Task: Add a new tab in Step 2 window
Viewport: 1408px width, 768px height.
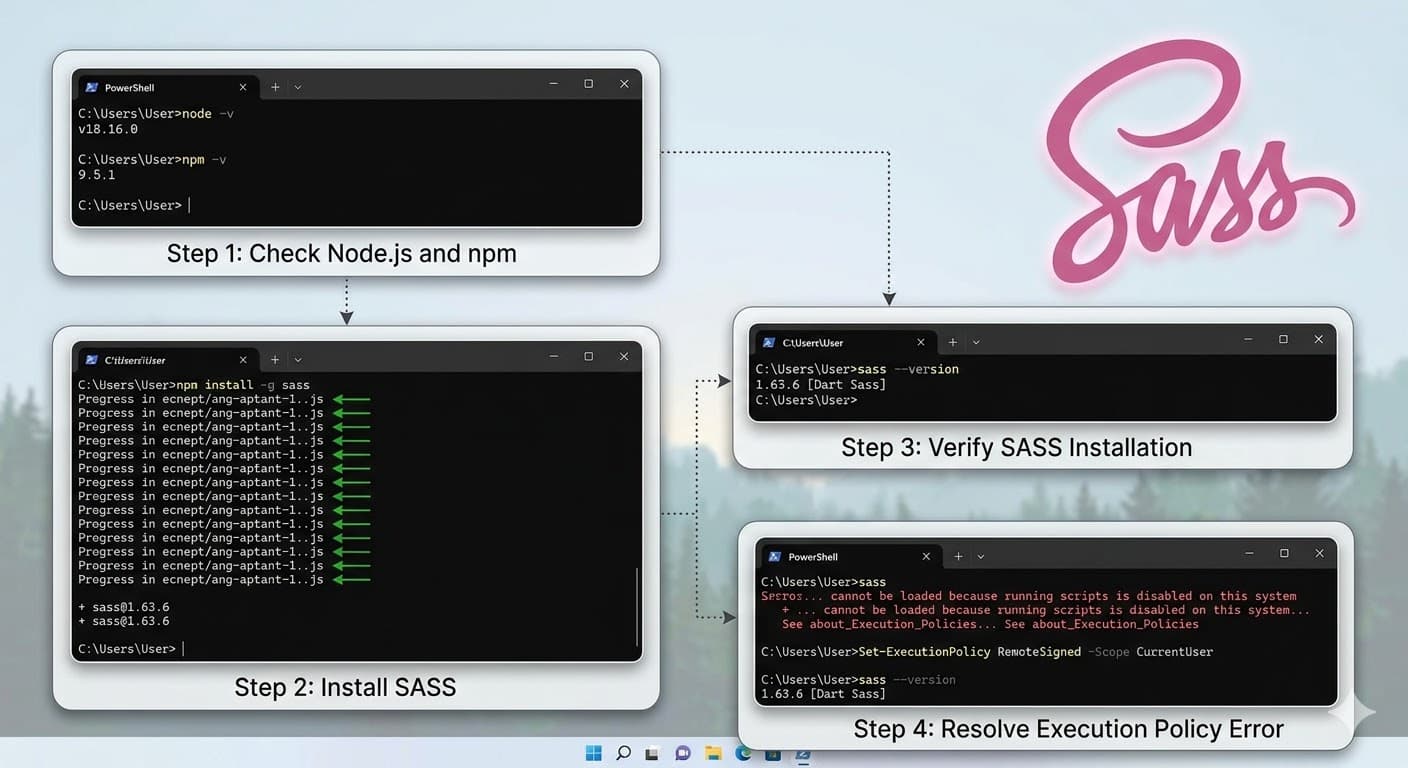Action: pyautogui.click(x=275, y=360)
